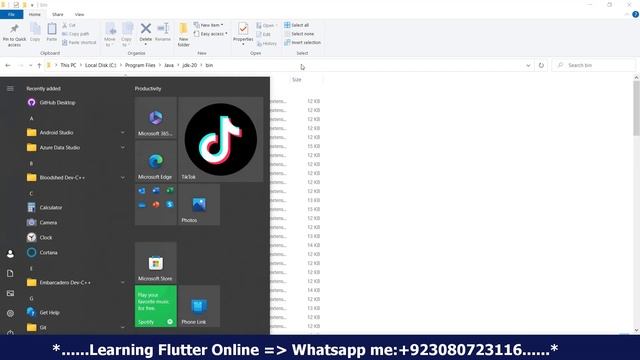Open the Microsoft Store tile

click(x=156, y=262)
